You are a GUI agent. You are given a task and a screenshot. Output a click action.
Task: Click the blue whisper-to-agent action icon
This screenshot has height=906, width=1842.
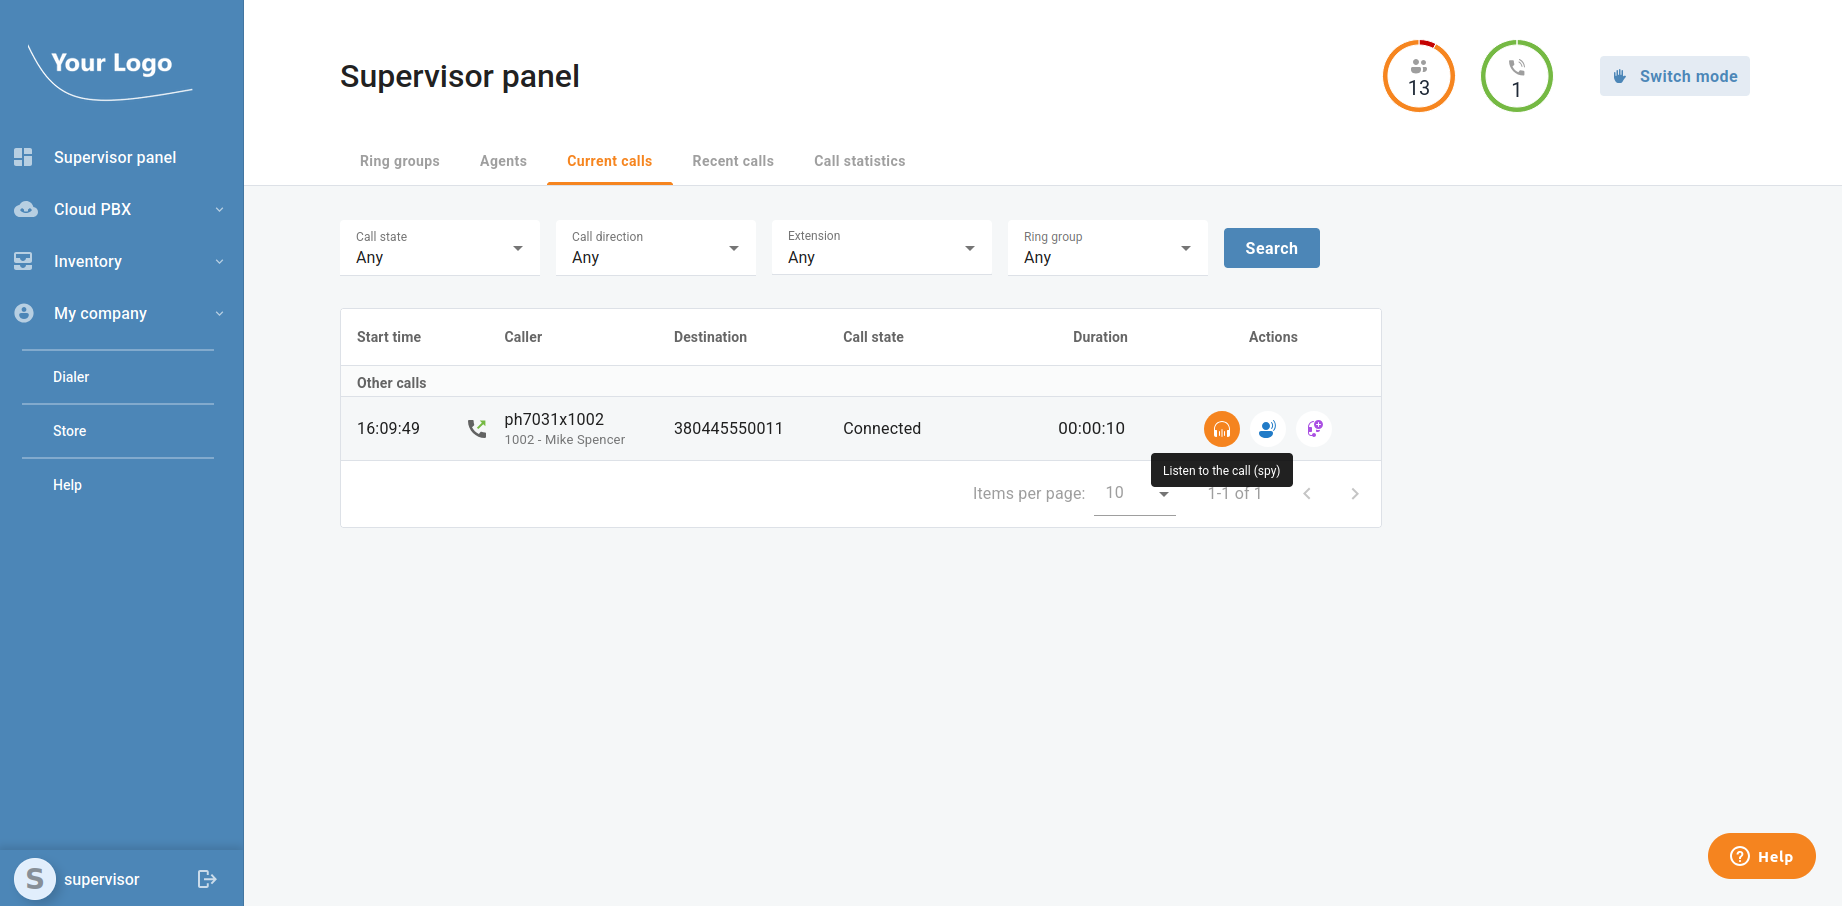click(x=1267, y=429)
